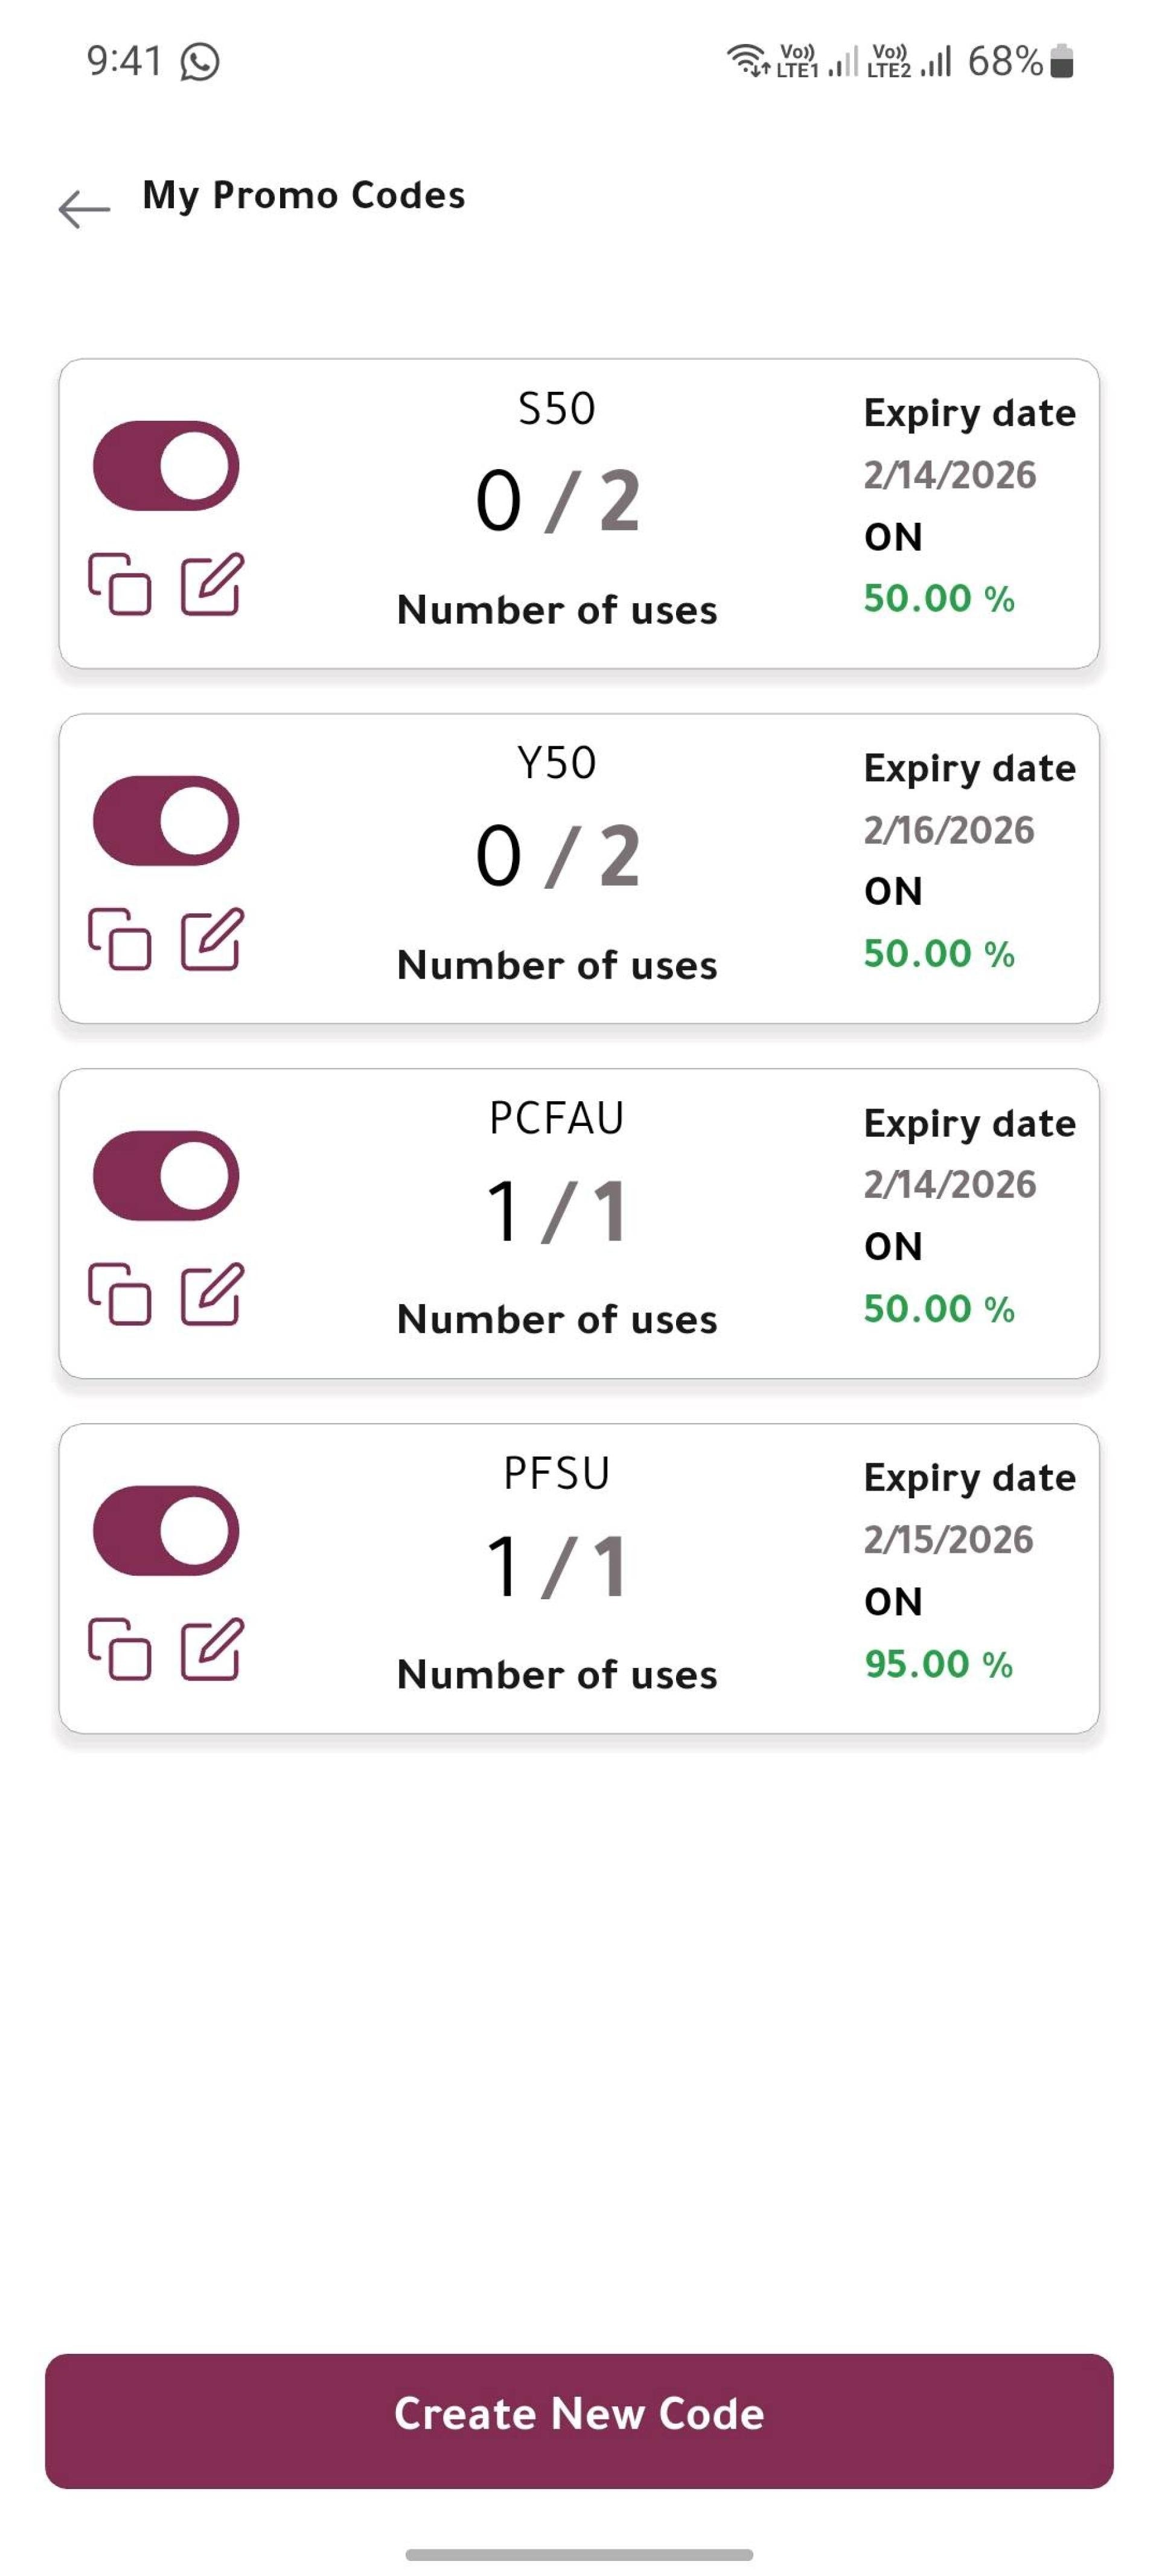1159x2576 pixels.
Task: Tap the battery indicator in status bar
Action: pos(1063,61)
